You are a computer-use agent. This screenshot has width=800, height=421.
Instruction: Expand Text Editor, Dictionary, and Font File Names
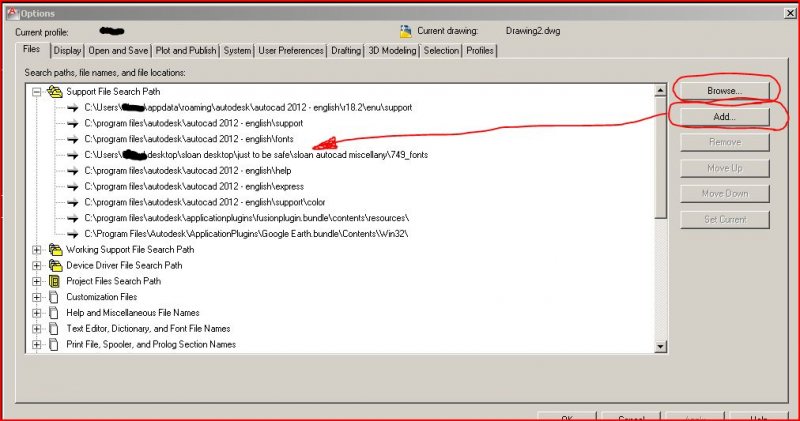pyautogui.click(x=36, y=329)
